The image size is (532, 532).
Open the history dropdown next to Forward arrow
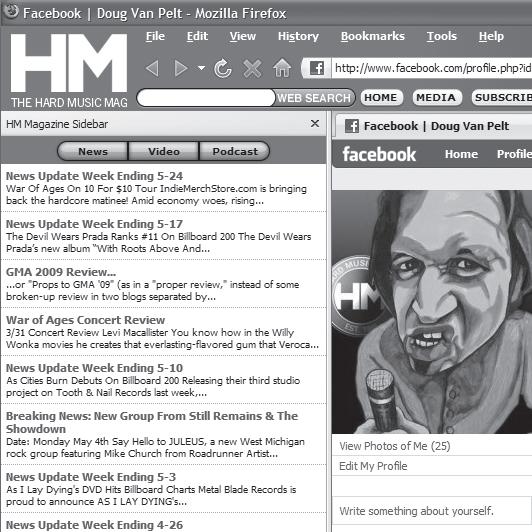point(201,68)
